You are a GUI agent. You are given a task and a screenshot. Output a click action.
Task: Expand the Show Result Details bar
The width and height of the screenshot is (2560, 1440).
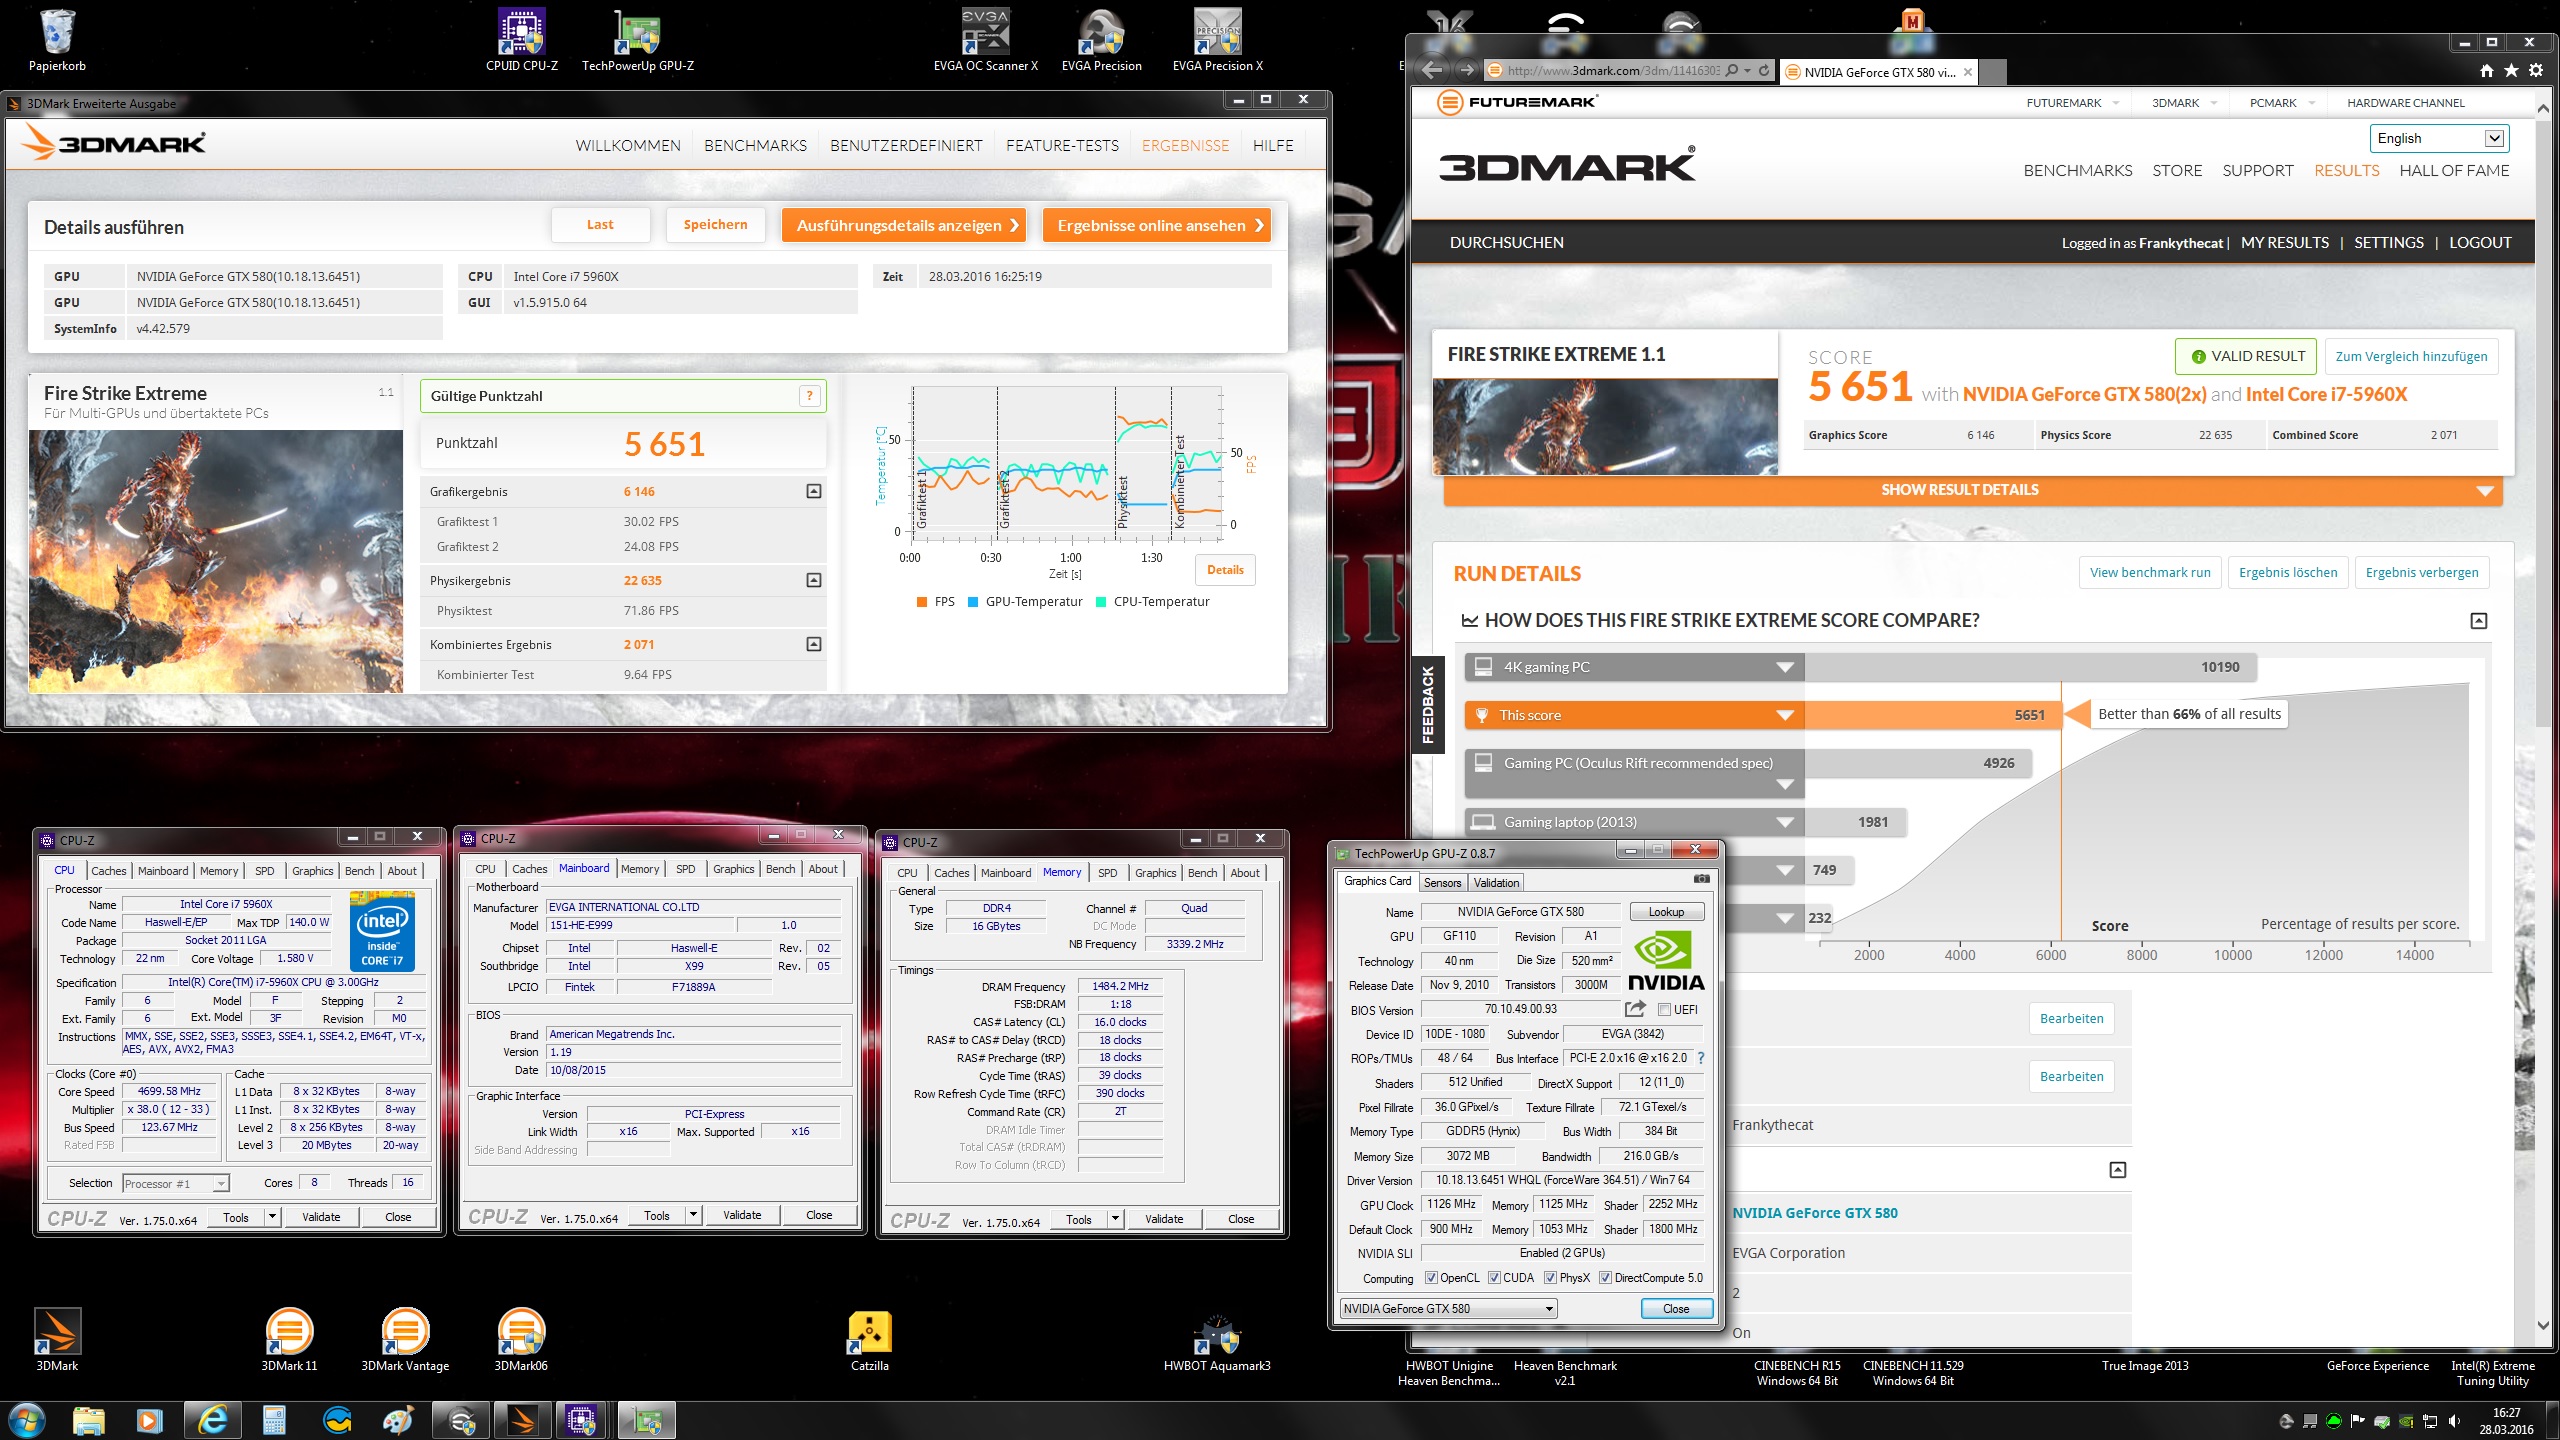click(x=1973, y=490)
